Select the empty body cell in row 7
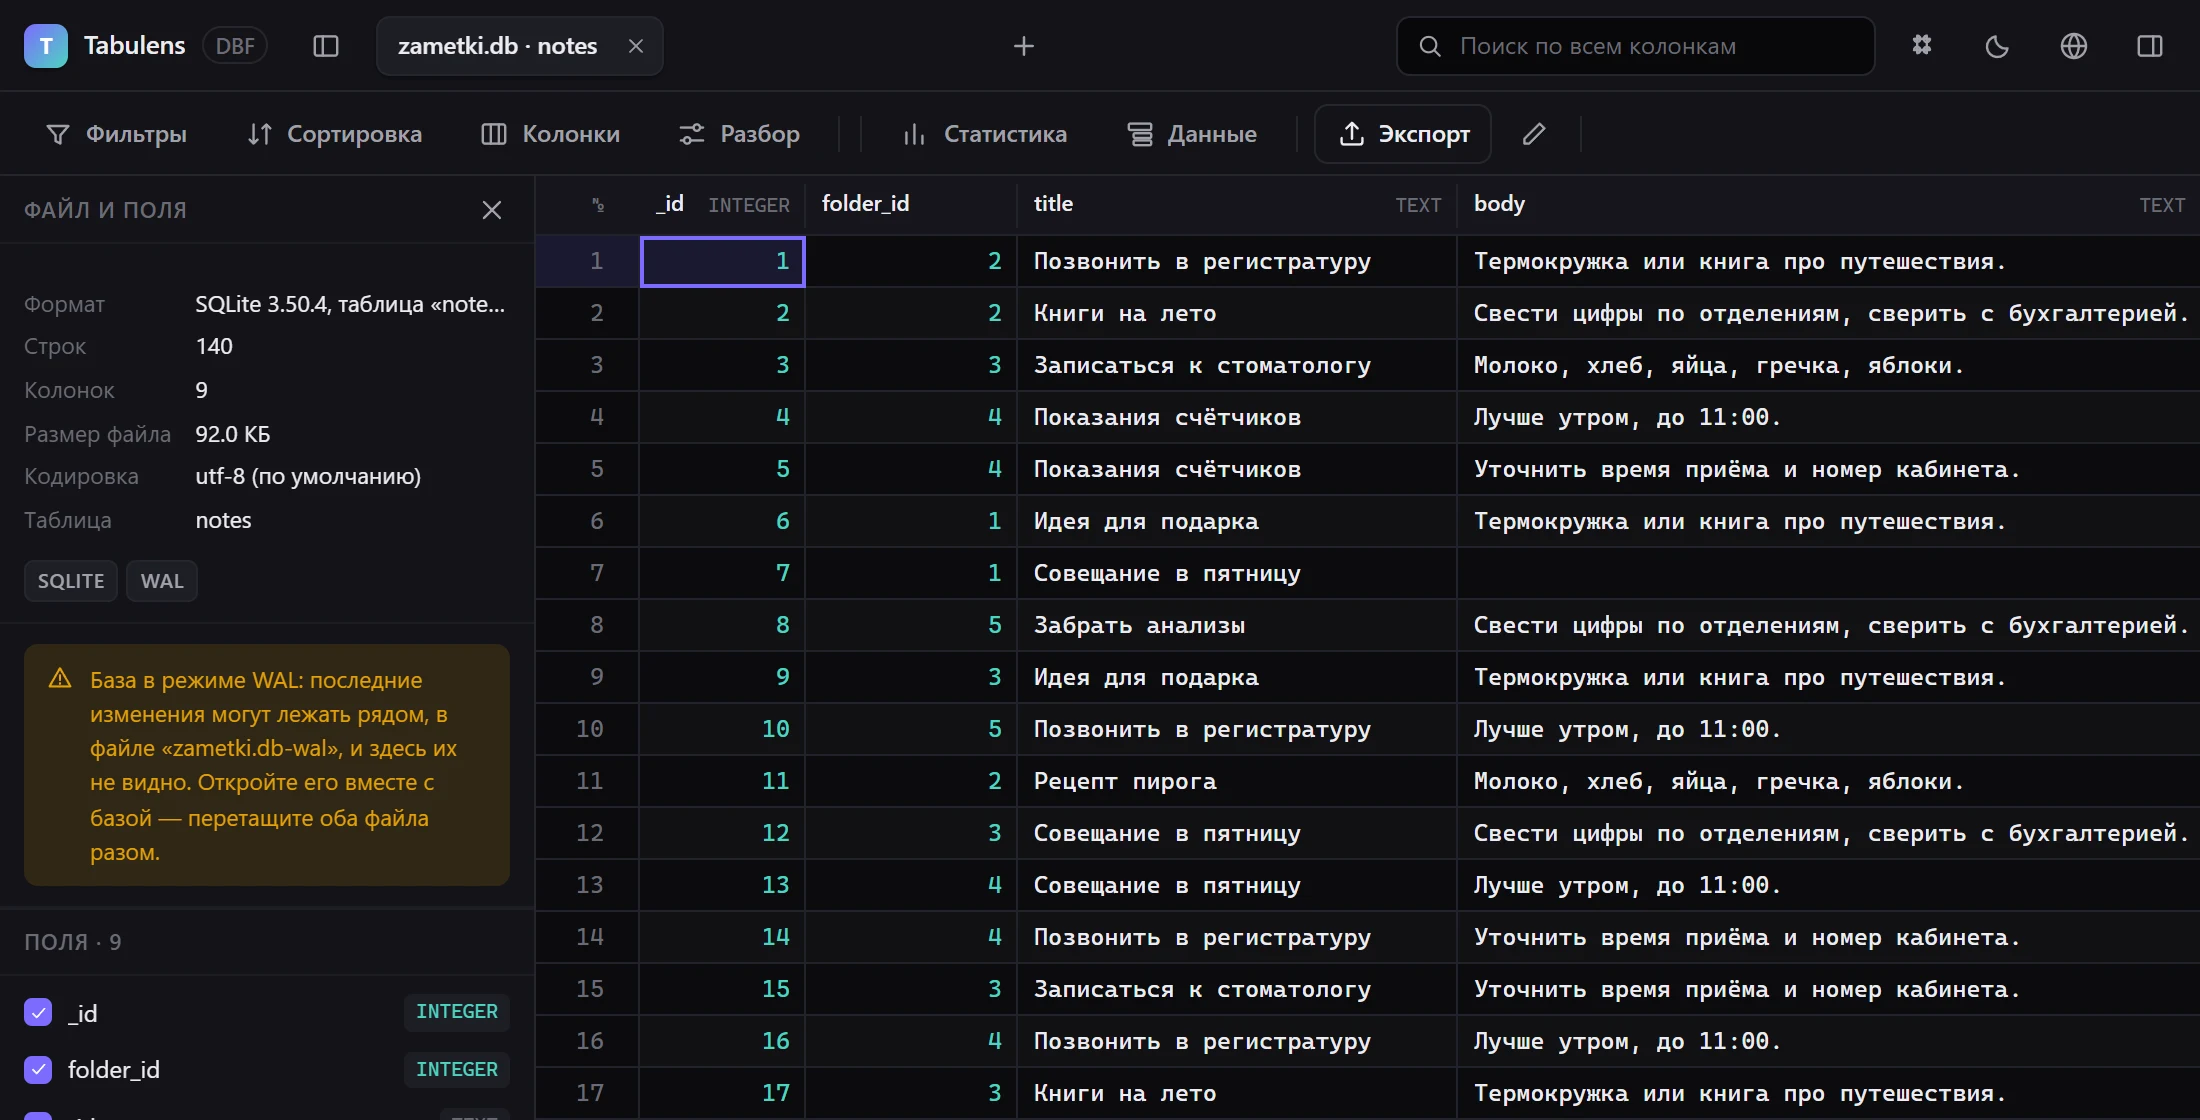Image resolution: width=2200 pixels, height=1120 pixels. 1828,573
